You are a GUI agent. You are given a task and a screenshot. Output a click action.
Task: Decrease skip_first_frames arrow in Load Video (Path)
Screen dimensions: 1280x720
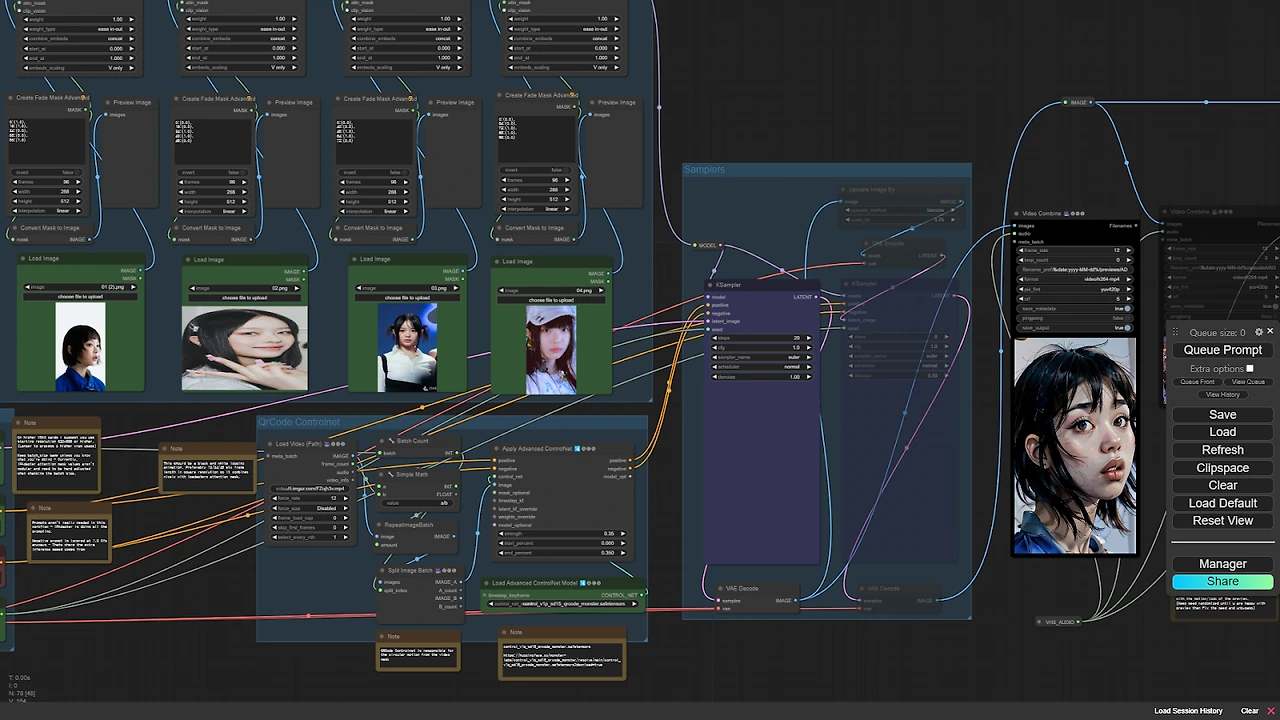[x=276, y=528]
